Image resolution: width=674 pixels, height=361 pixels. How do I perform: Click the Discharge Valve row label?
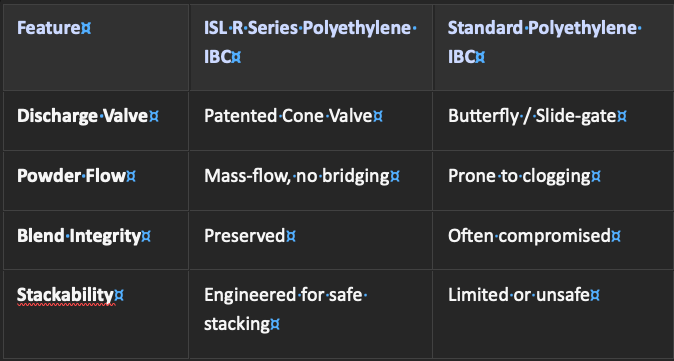pyautogui.click(x=96, y=121)
